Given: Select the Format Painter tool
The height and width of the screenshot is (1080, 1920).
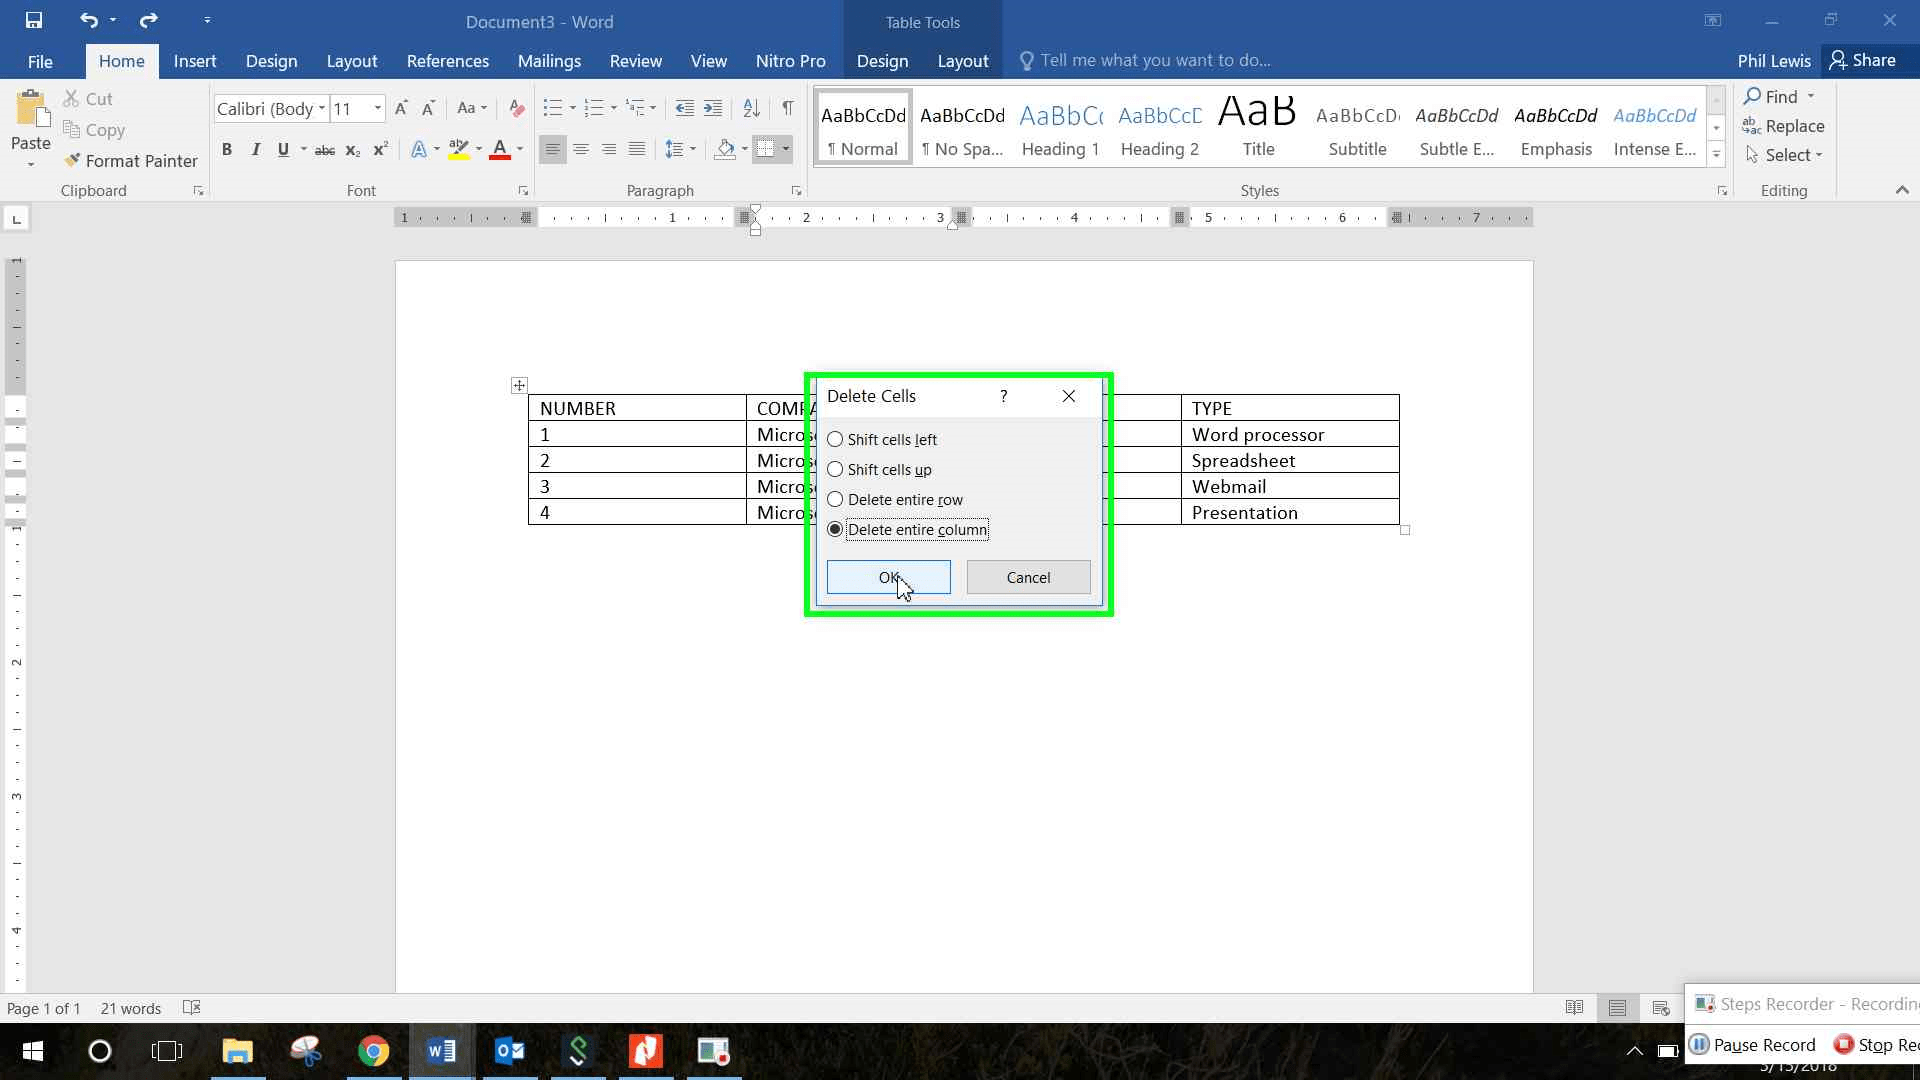Looking at the screenshot, I should point(131,160).
